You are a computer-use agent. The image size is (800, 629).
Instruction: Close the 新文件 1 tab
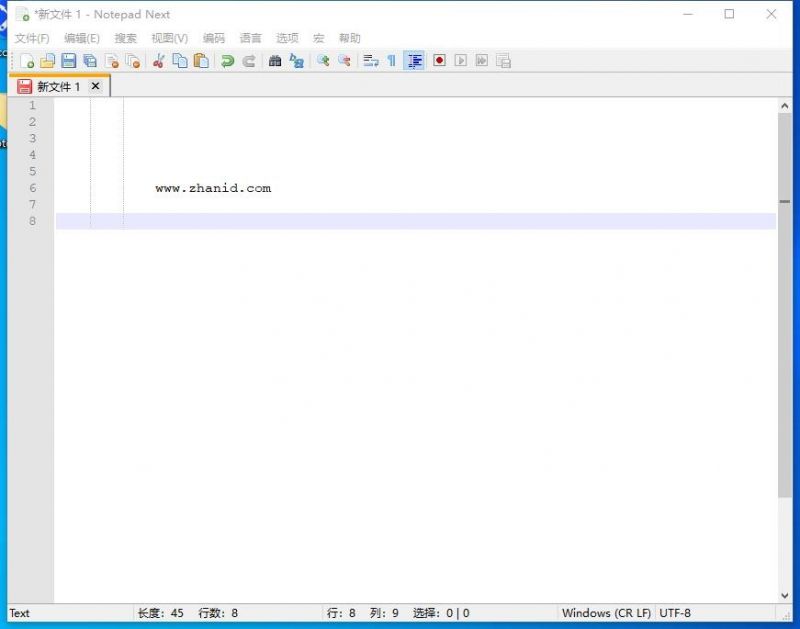pyautogui.click(x=95, y=86)
